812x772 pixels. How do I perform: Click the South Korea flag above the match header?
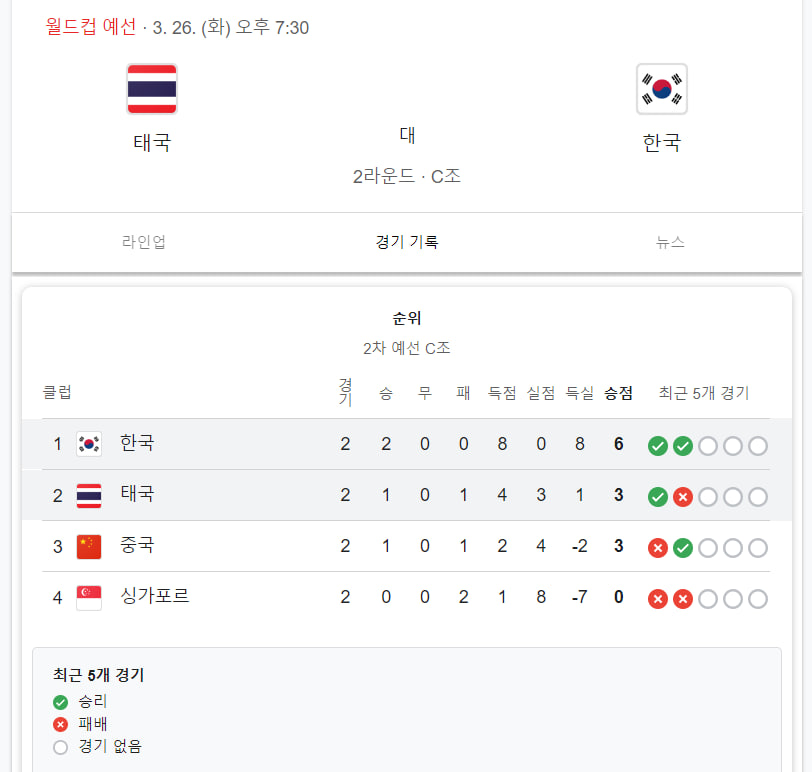tap(661, 88)
